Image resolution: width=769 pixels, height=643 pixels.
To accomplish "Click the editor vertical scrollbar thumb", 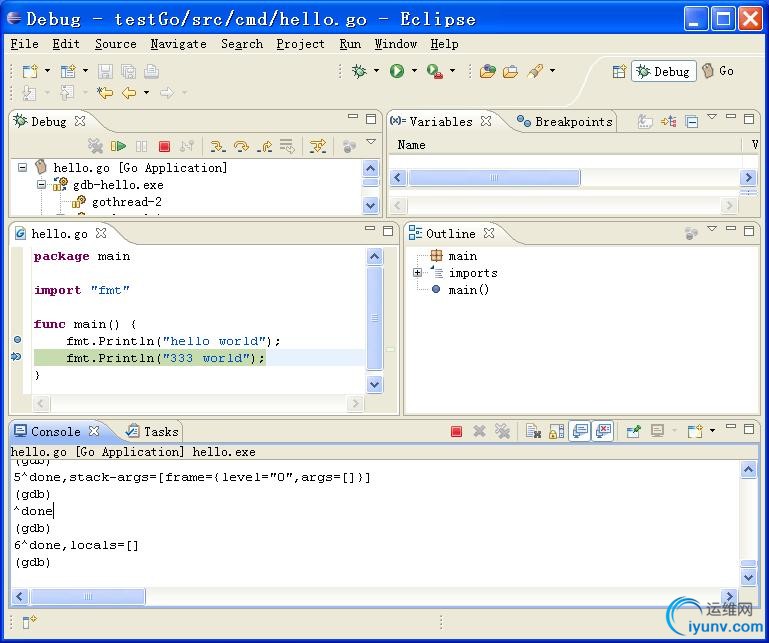I will coord(375,318).
